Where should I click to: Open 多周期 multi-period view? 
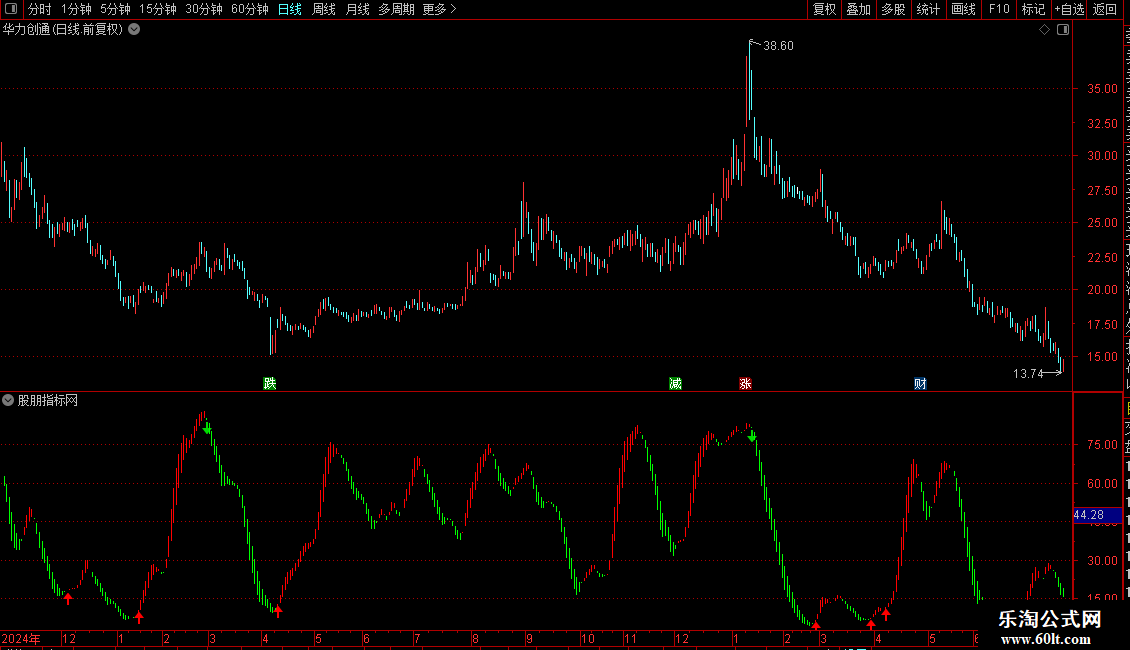(x=396, y=9)
